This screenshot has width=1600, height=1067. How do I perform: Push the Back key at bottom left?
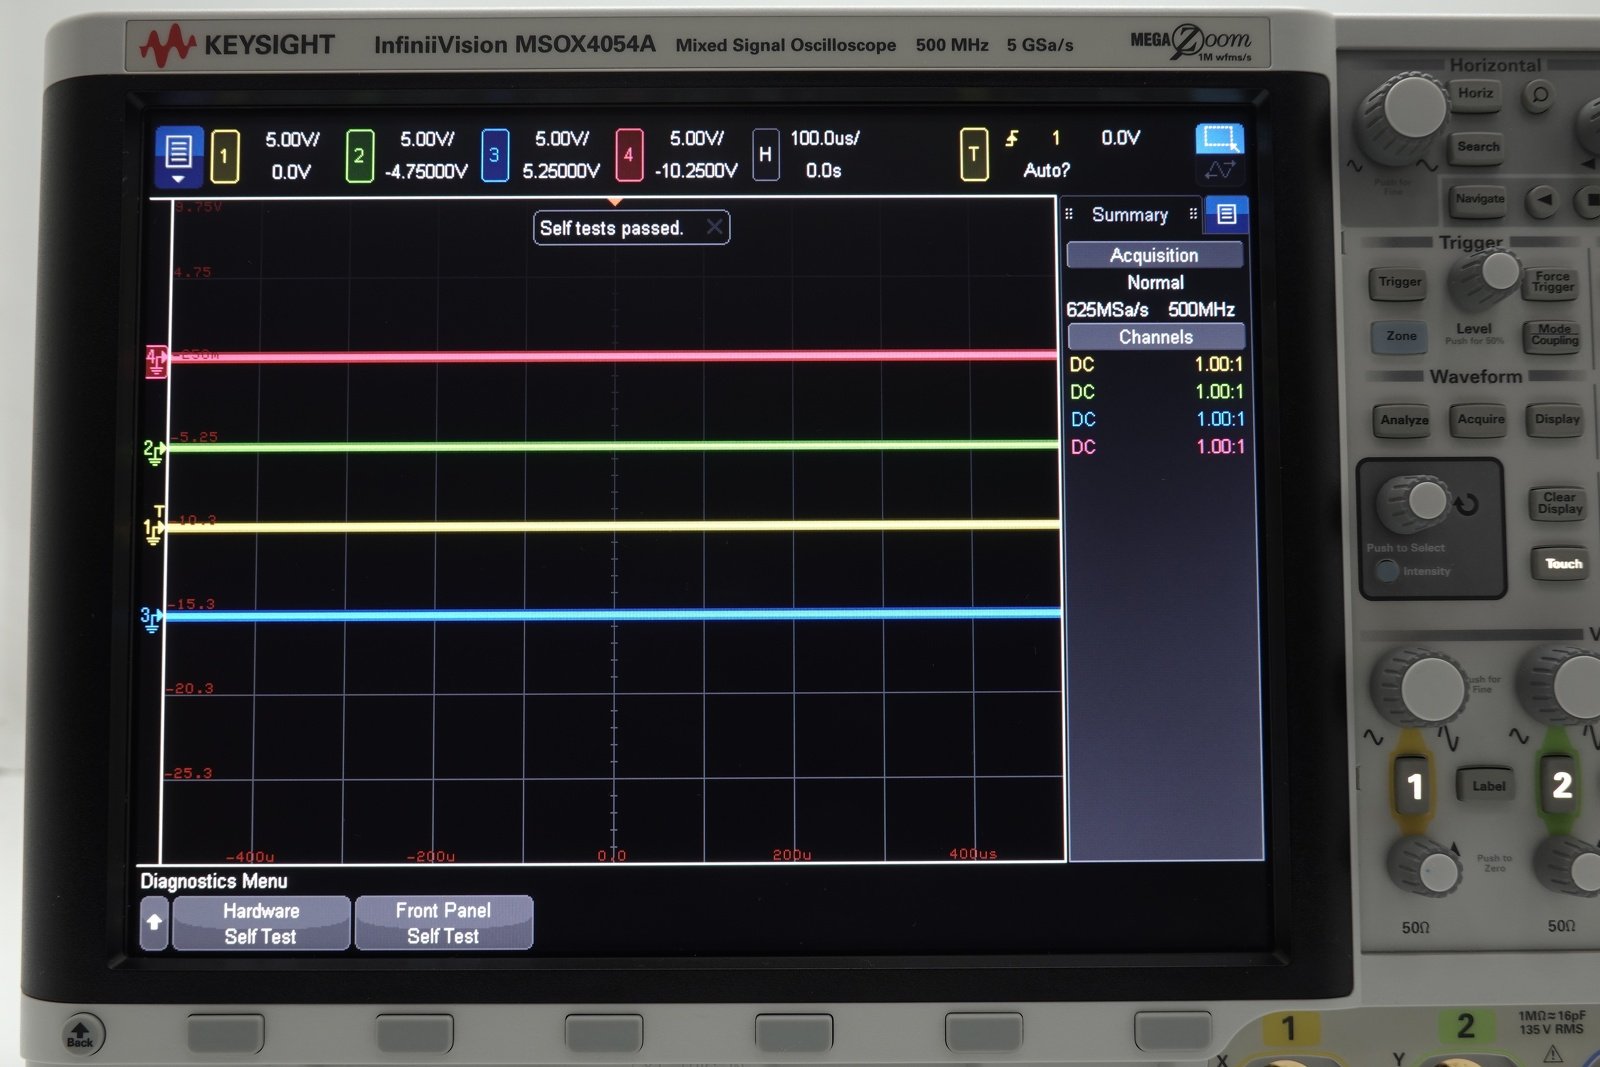pos(81,1034)
